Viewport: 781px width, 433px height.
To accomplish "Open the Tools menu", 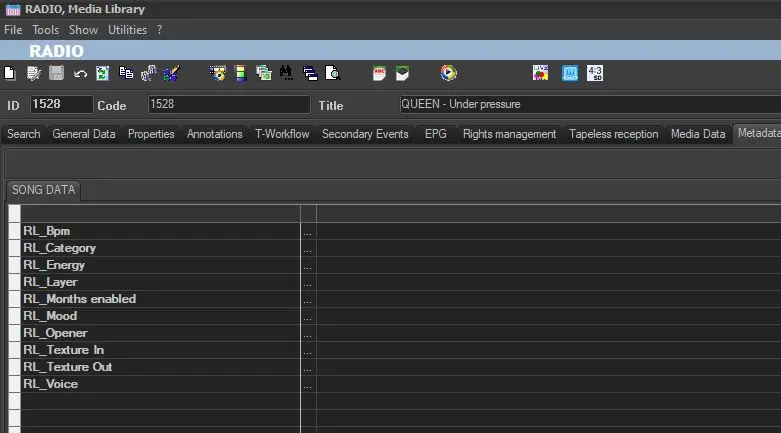I will (45, 30).
